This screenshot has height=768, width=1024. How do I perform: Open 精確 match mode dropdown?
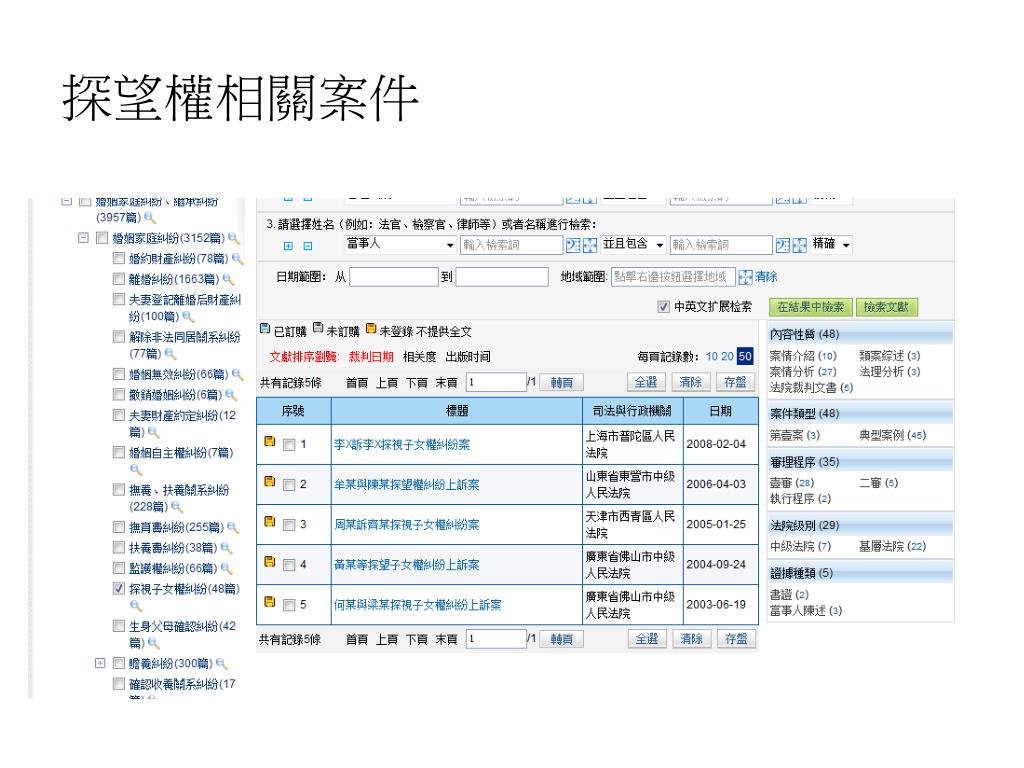tap(831, 245)
